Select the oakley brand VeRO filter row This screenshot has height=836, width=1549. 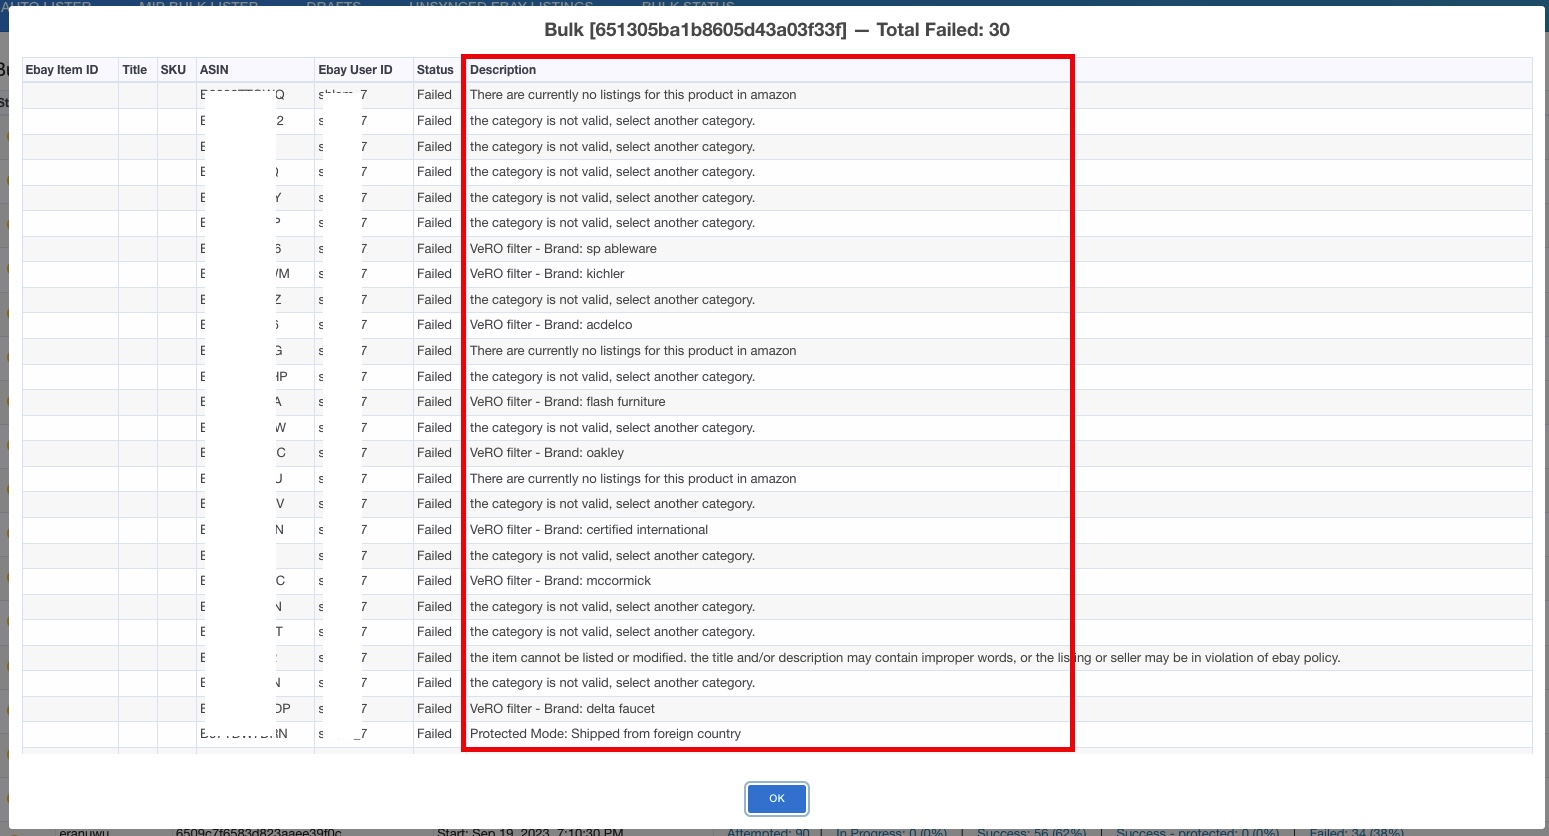coord(547,453)
